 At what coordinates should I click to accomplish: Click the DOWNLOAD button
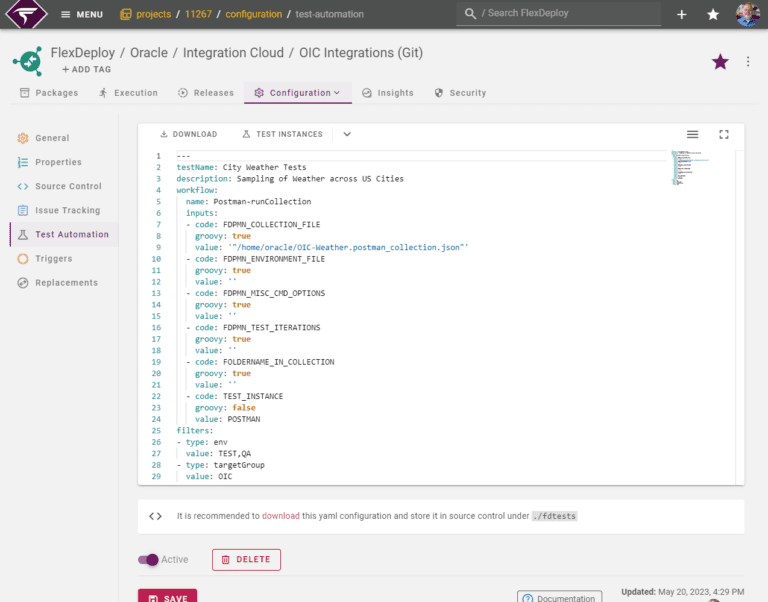click(x=189, y=134)
